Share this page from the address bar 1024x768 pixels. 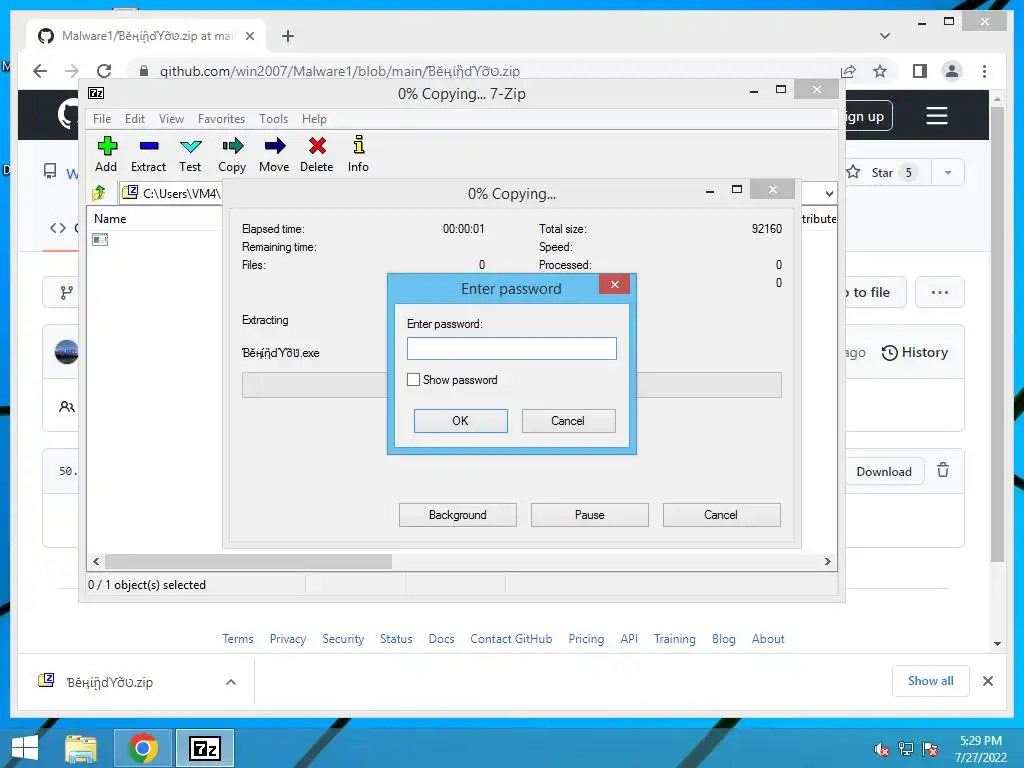click(x=848, y=71)
